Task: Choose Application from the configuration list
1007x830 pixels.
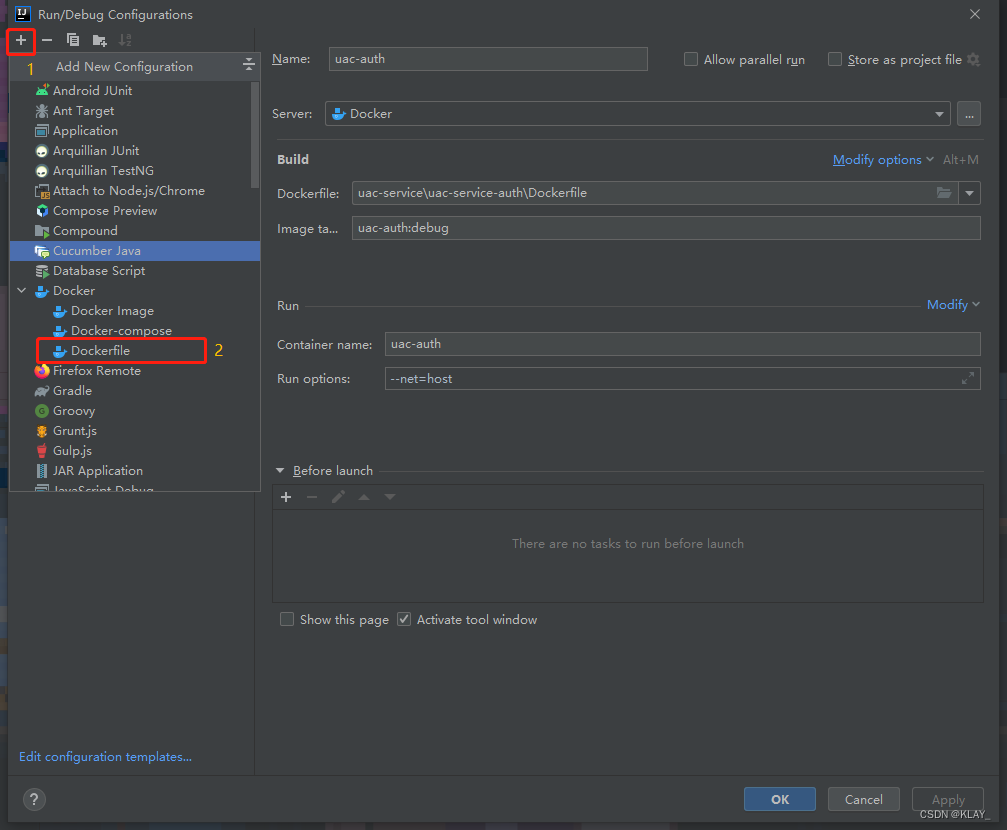Action: tap(135, 130)
